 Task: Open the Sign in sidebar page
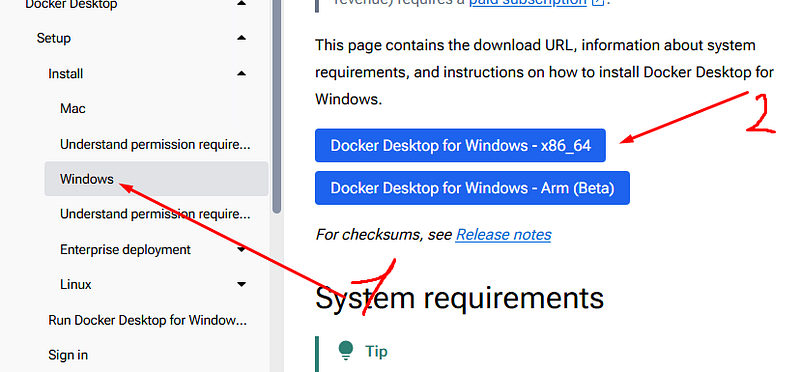point(68,355)
